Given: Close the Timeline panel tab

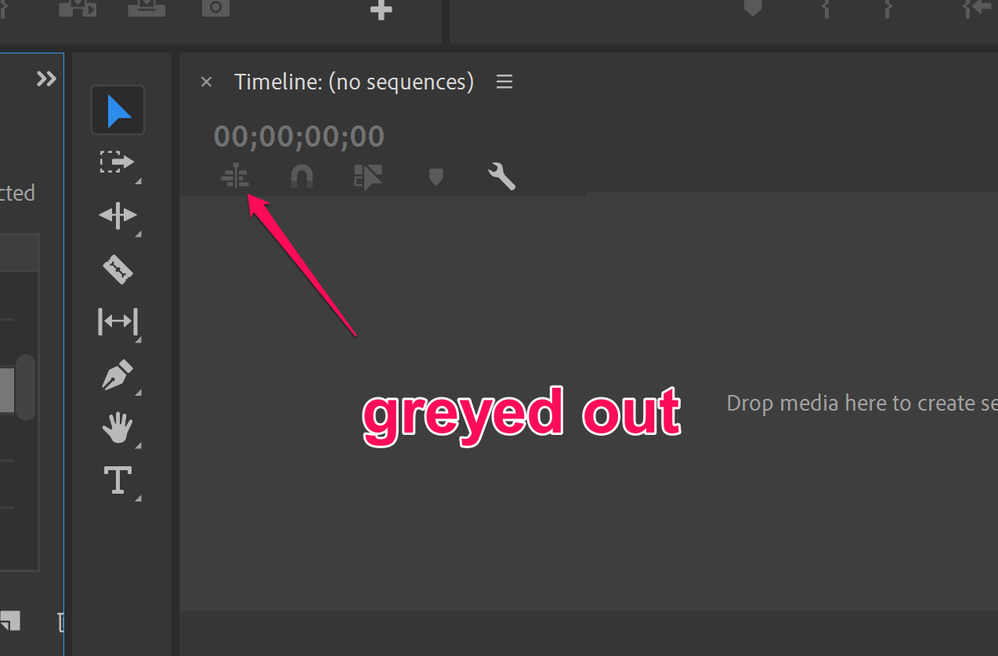Looking at the screenshot, I should click(x=206, y=81).
